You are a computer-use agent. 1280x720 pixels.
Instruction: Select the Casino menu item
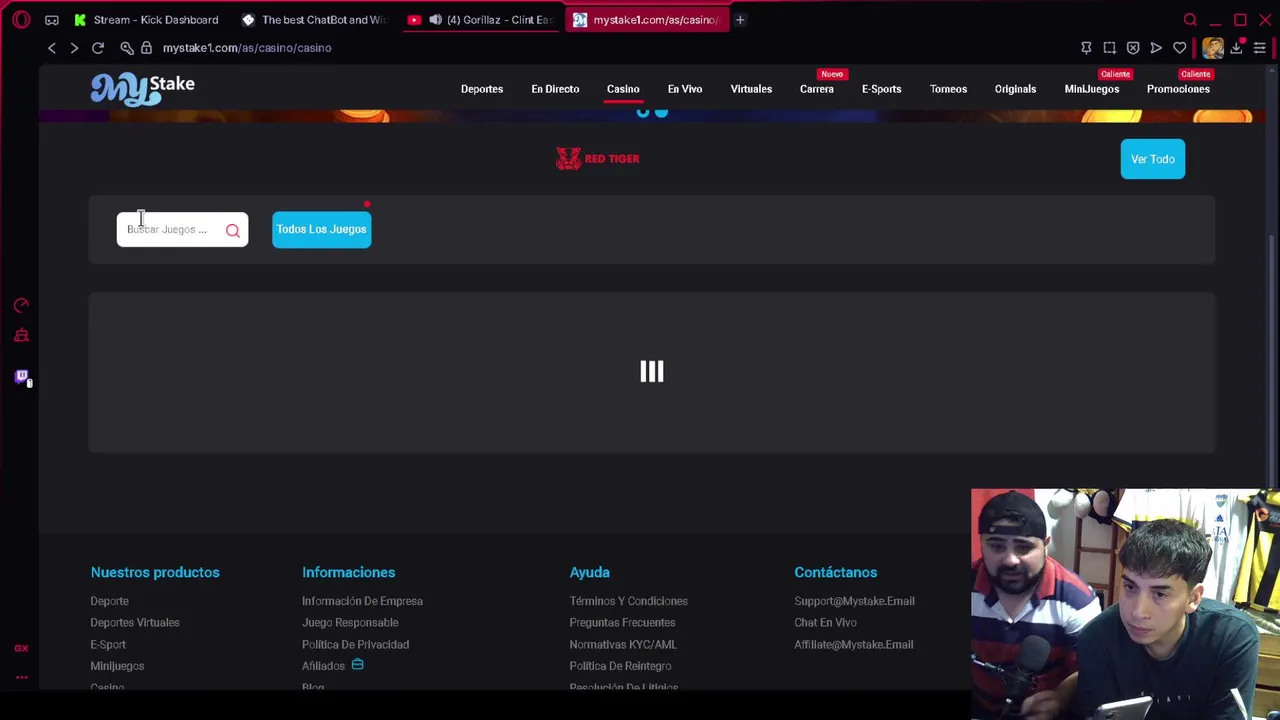point(623,89)
